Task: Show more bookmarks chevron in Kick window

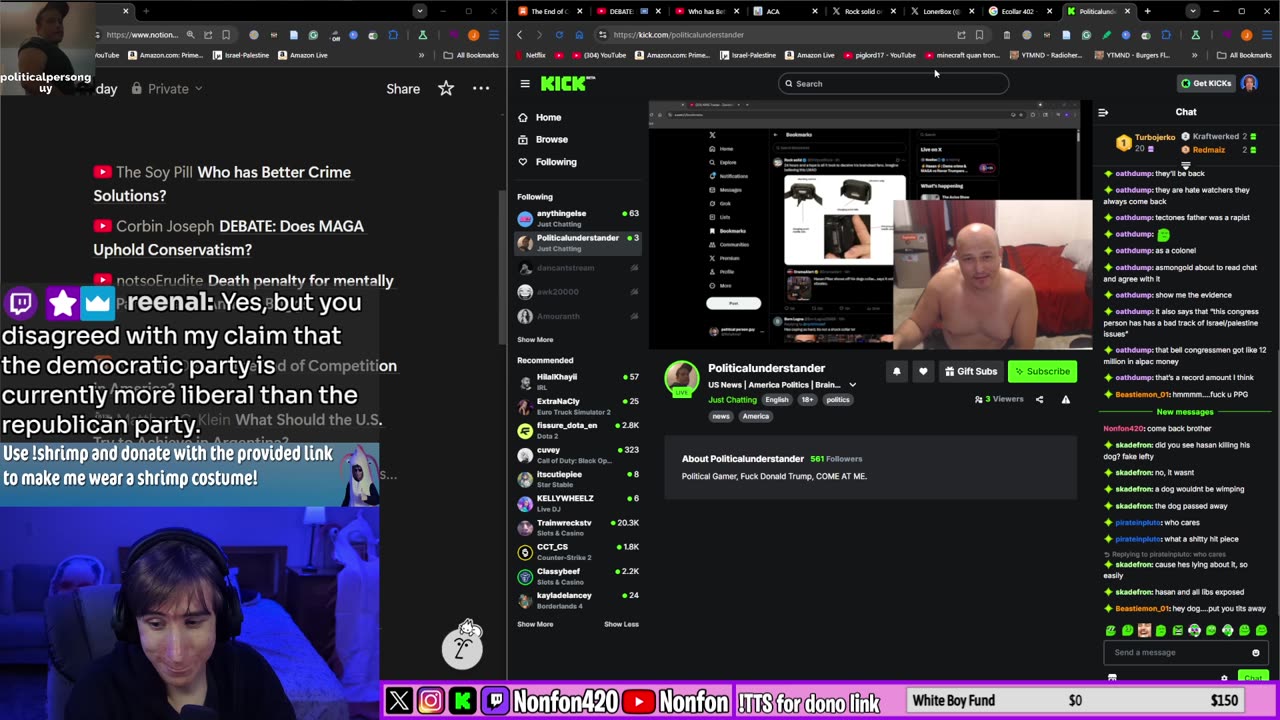Action: point(1194,55)
